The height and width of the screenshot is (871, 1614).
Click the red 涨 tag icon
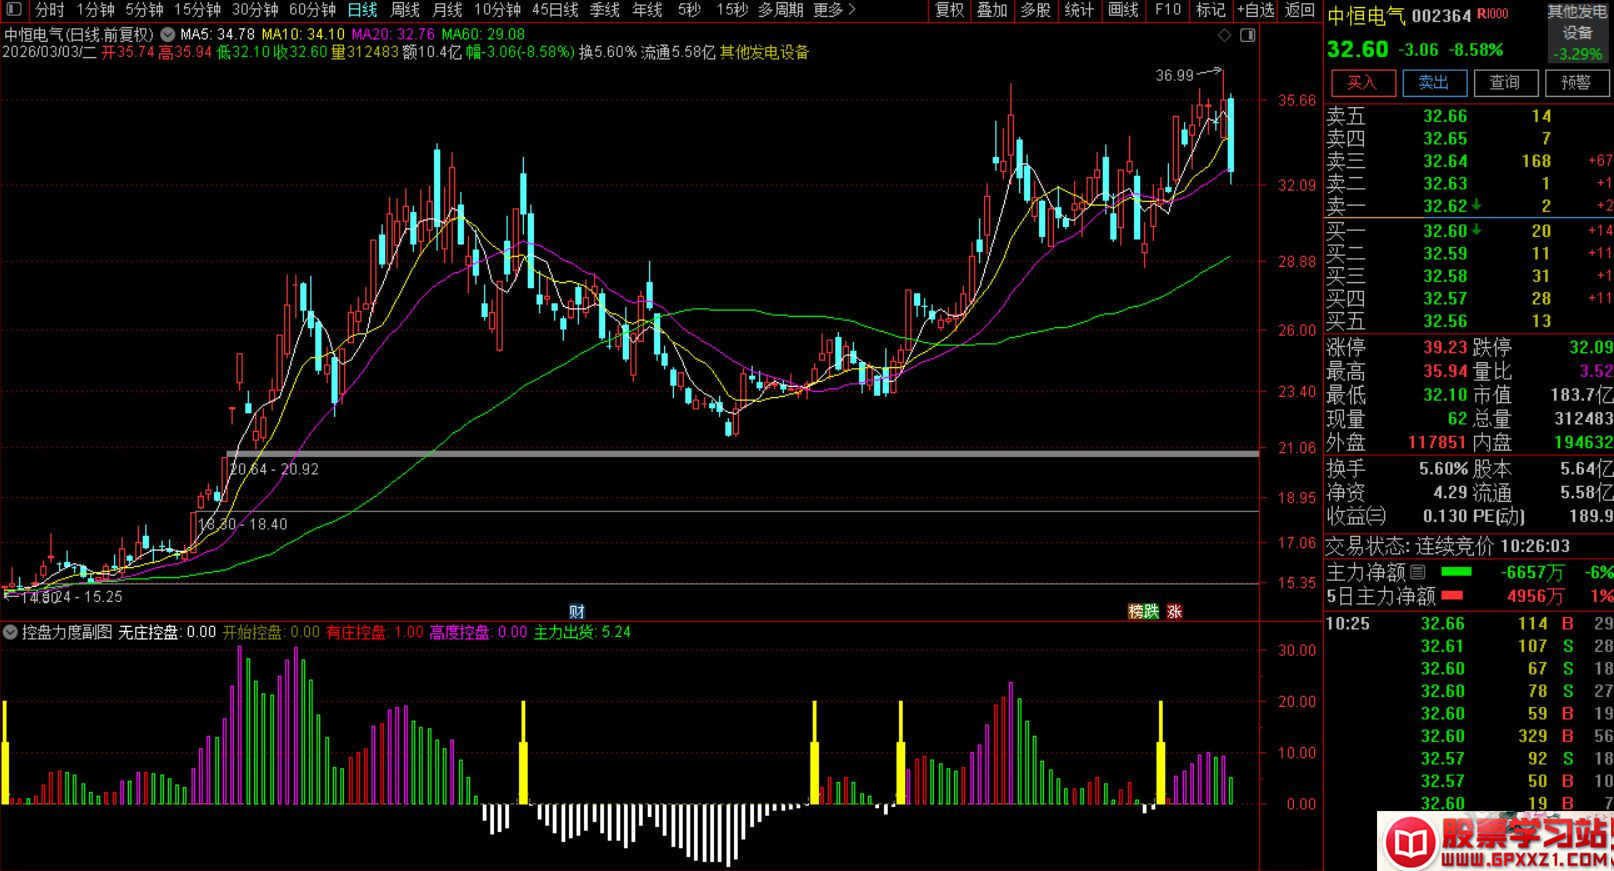pos(1174,612)
